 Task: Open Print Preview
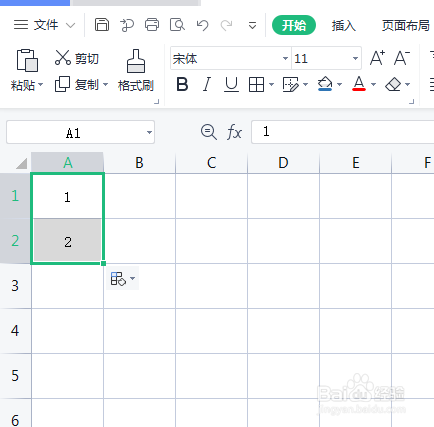[177, 25]
